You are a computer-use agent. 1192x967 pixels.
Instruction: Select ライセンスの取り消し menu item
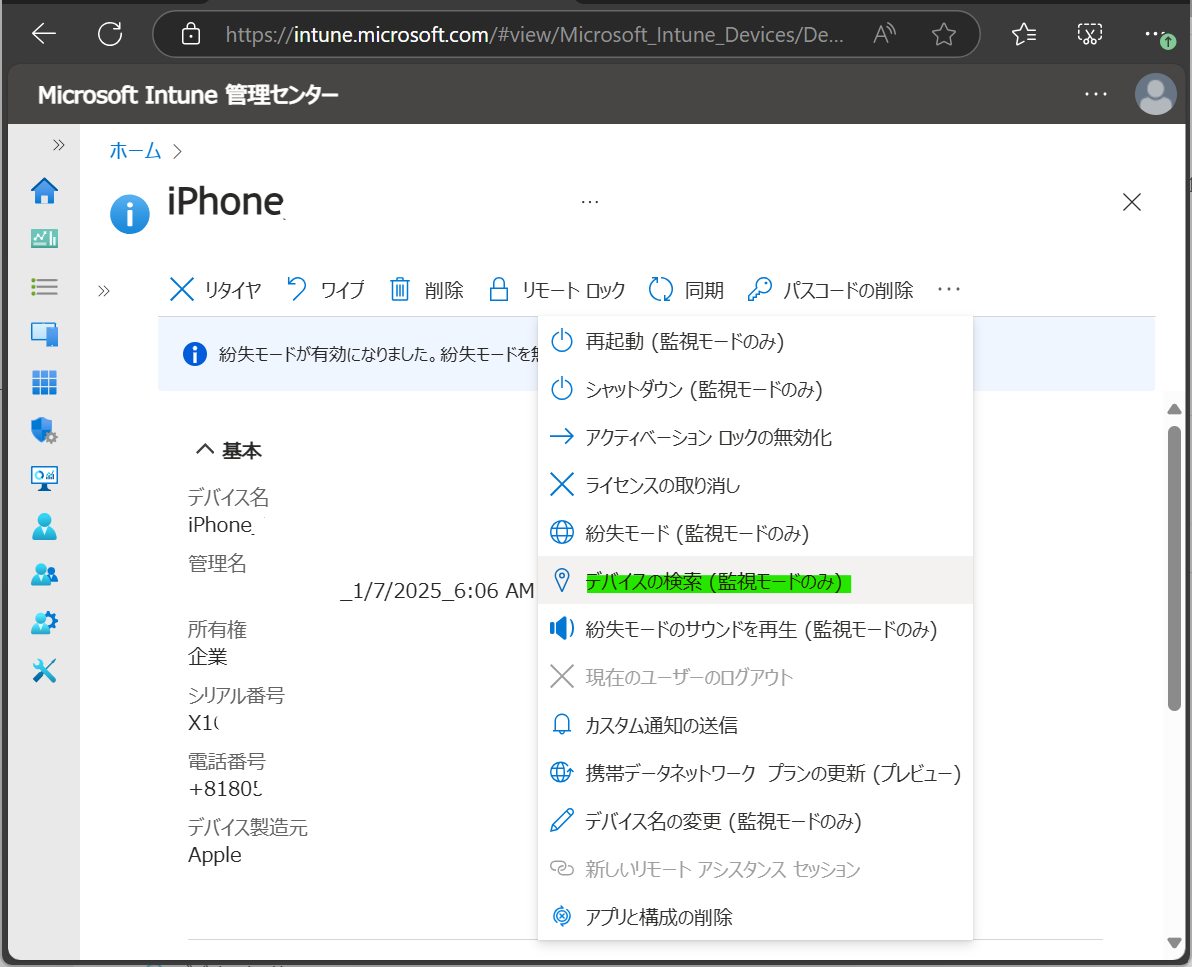[x=755, y=485]
